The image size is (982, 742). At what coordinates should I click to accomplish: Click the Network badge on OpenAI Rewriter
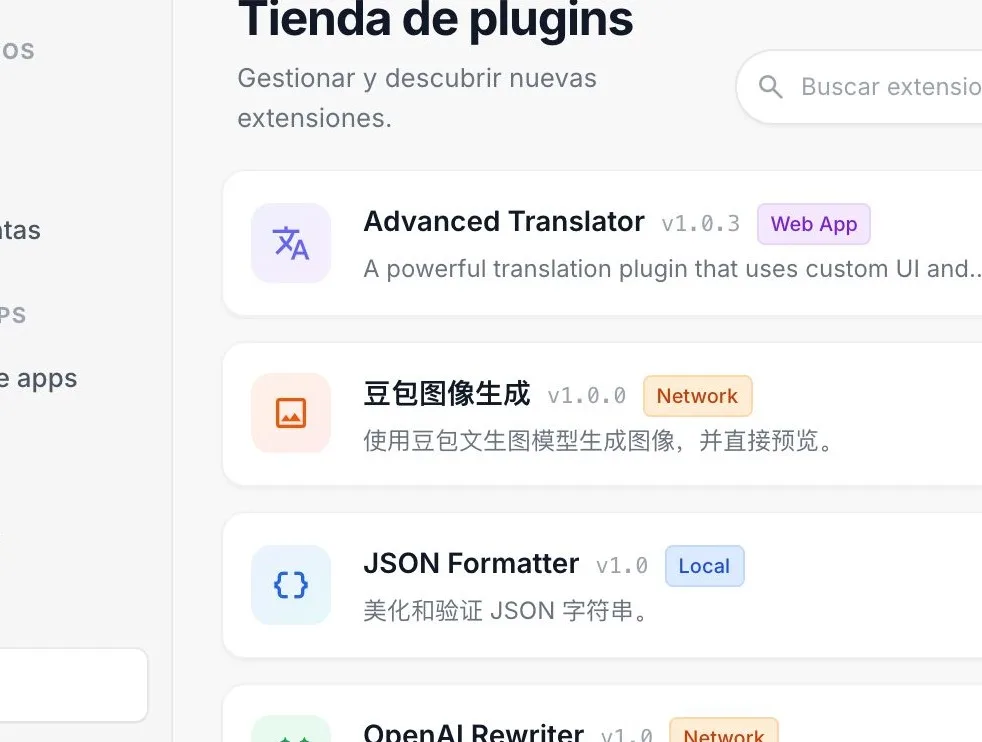[723, 731]
